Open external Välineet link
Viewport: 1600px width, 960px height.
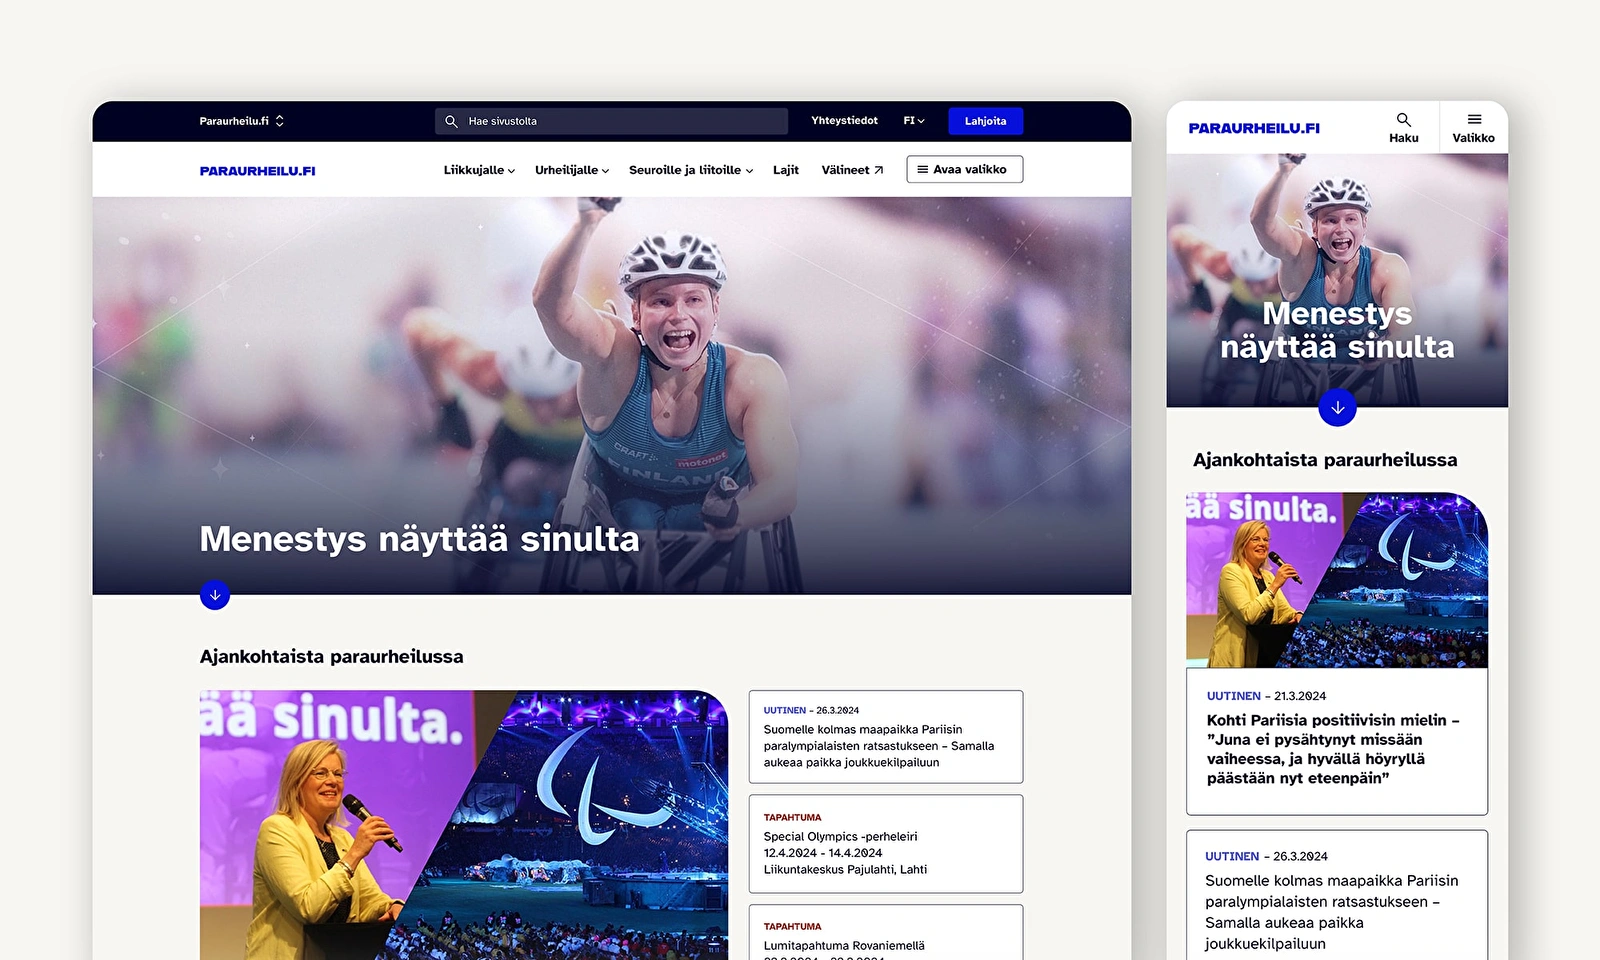[852, 170]
